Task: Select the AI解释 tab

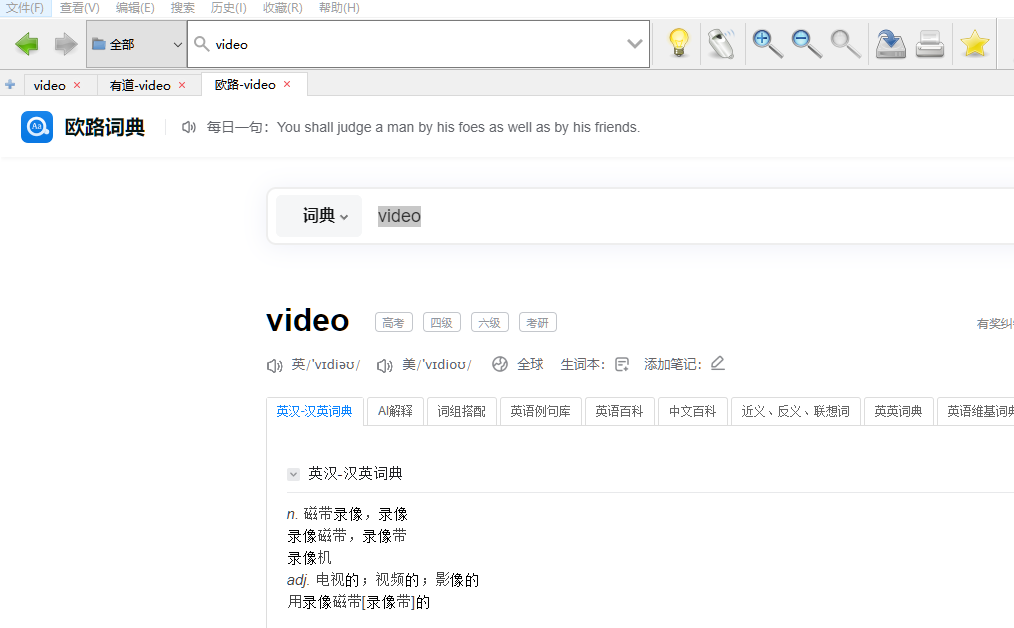Action: 395,411
